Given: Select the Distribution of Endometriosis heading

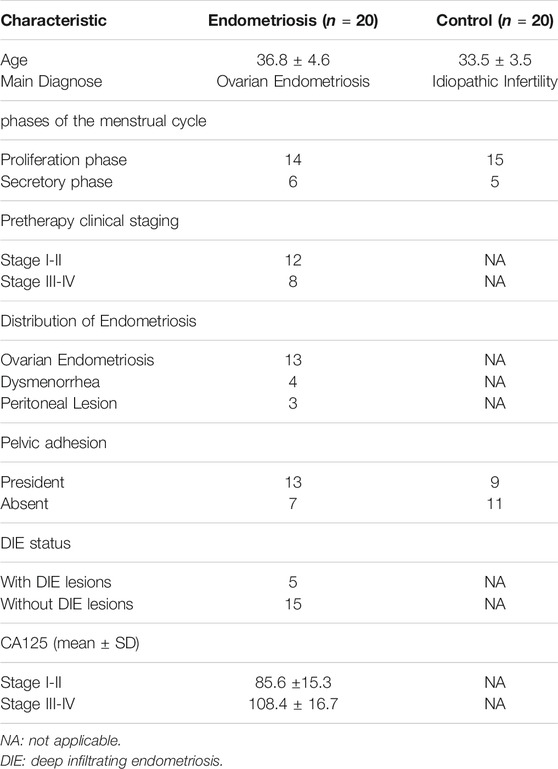Looking at the screenshot, I should click(x=99, y=321).
